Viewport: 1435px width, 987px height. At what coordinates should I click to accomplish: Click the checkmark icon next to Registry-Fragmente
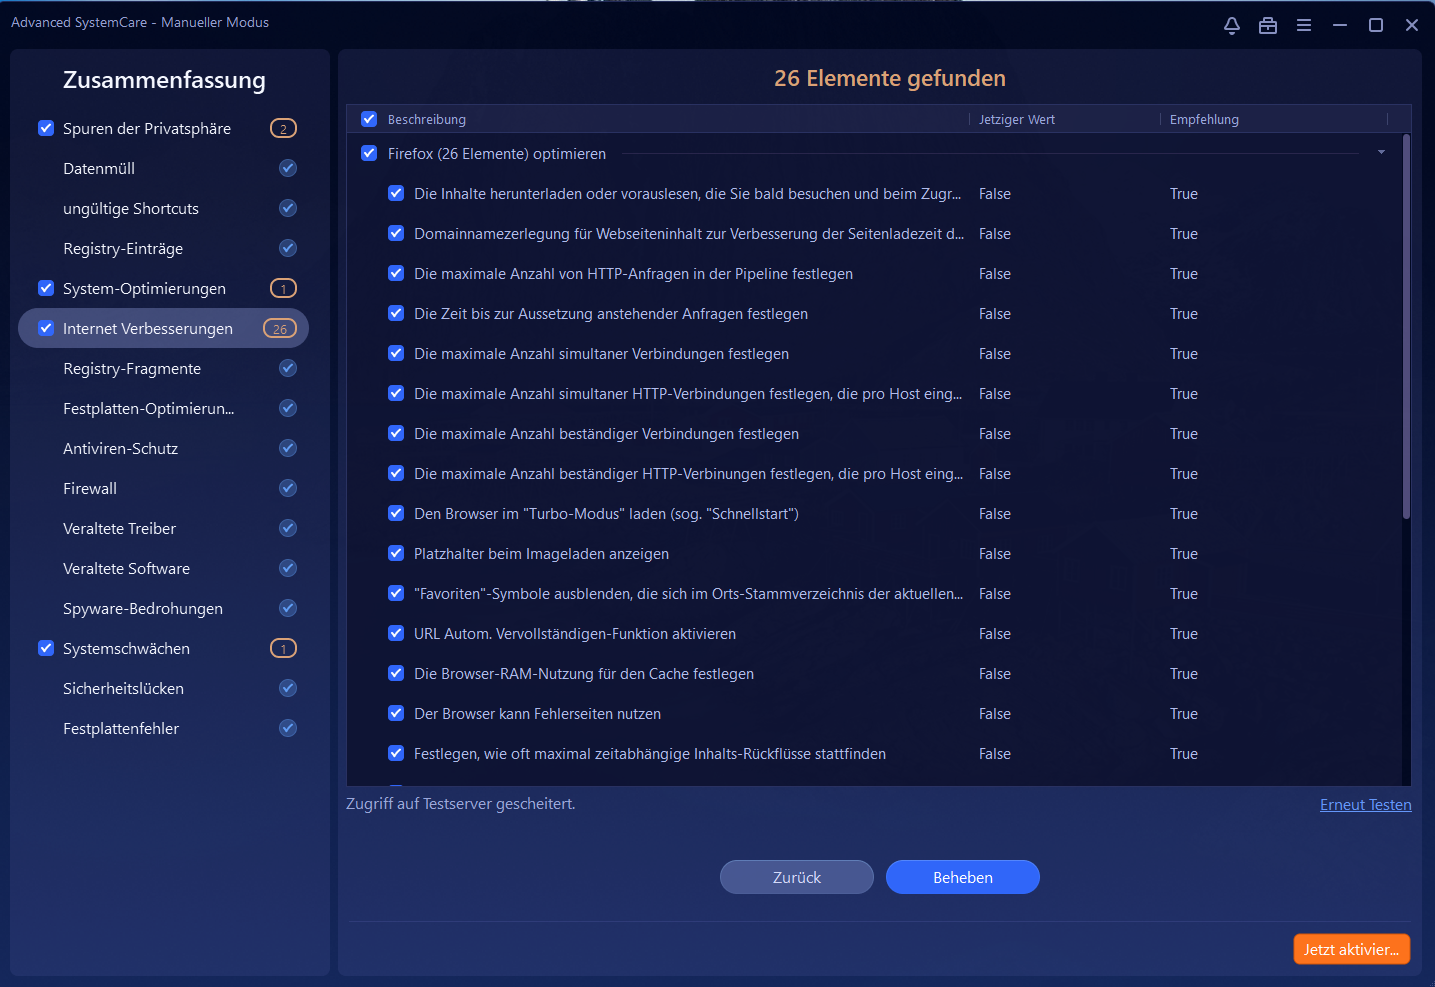pos(288,368)
